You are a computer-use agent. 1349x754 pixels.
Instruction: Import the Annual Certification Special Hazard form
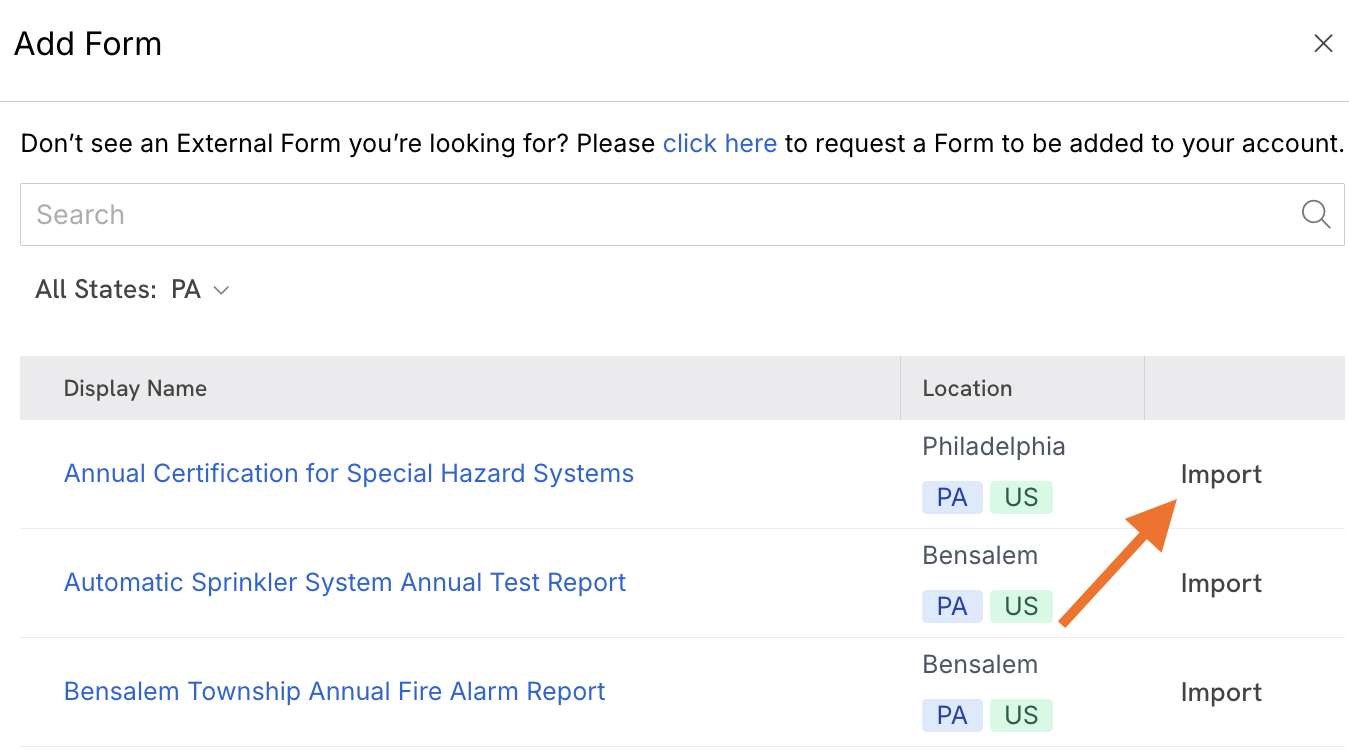coord(1221,474)
